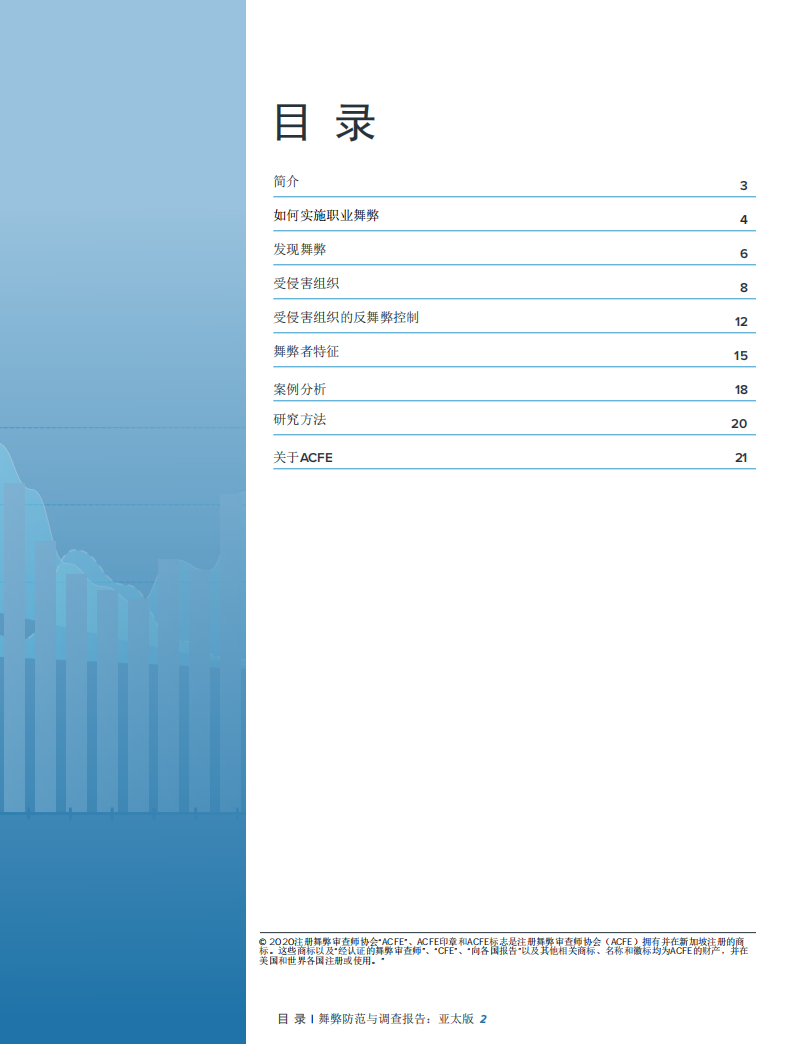Click the copyright notice paragraph at the bottom
The width and height of the screenshot is (804, 1044).
503,950
